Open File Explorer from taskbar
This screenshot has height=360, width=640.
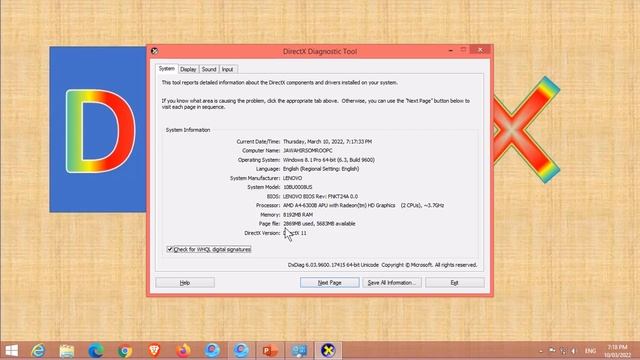pyautogui.click(x=67, y=351)
